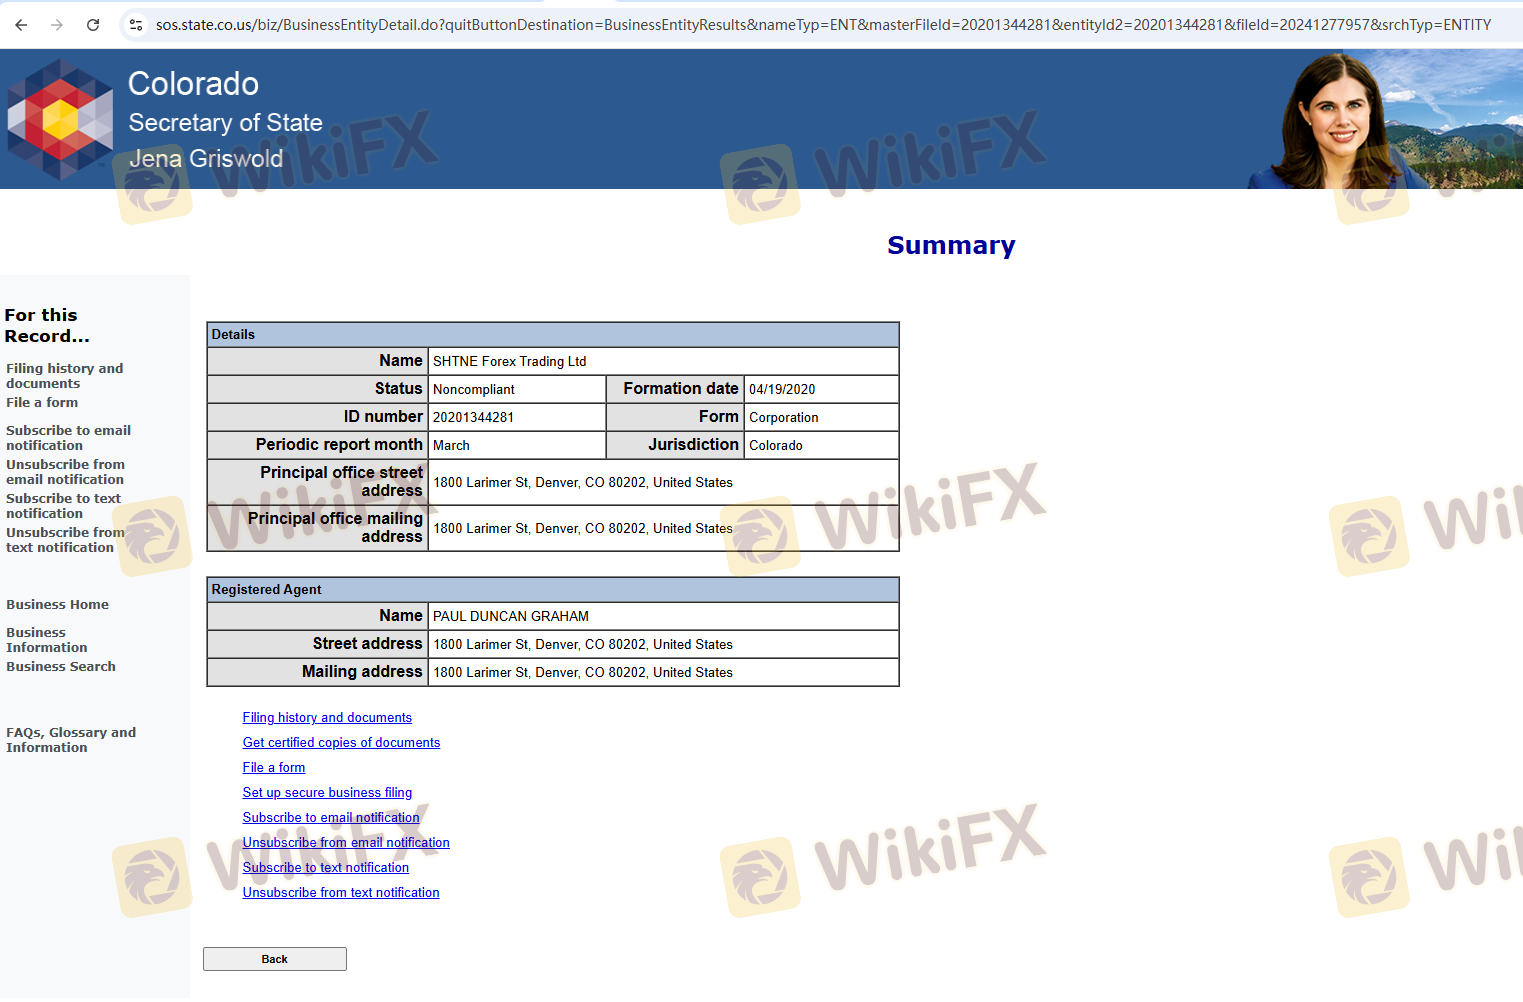Go to Business Home in sidebar
This screenshot has width=1523, height=1002.
tap(58, 605)
